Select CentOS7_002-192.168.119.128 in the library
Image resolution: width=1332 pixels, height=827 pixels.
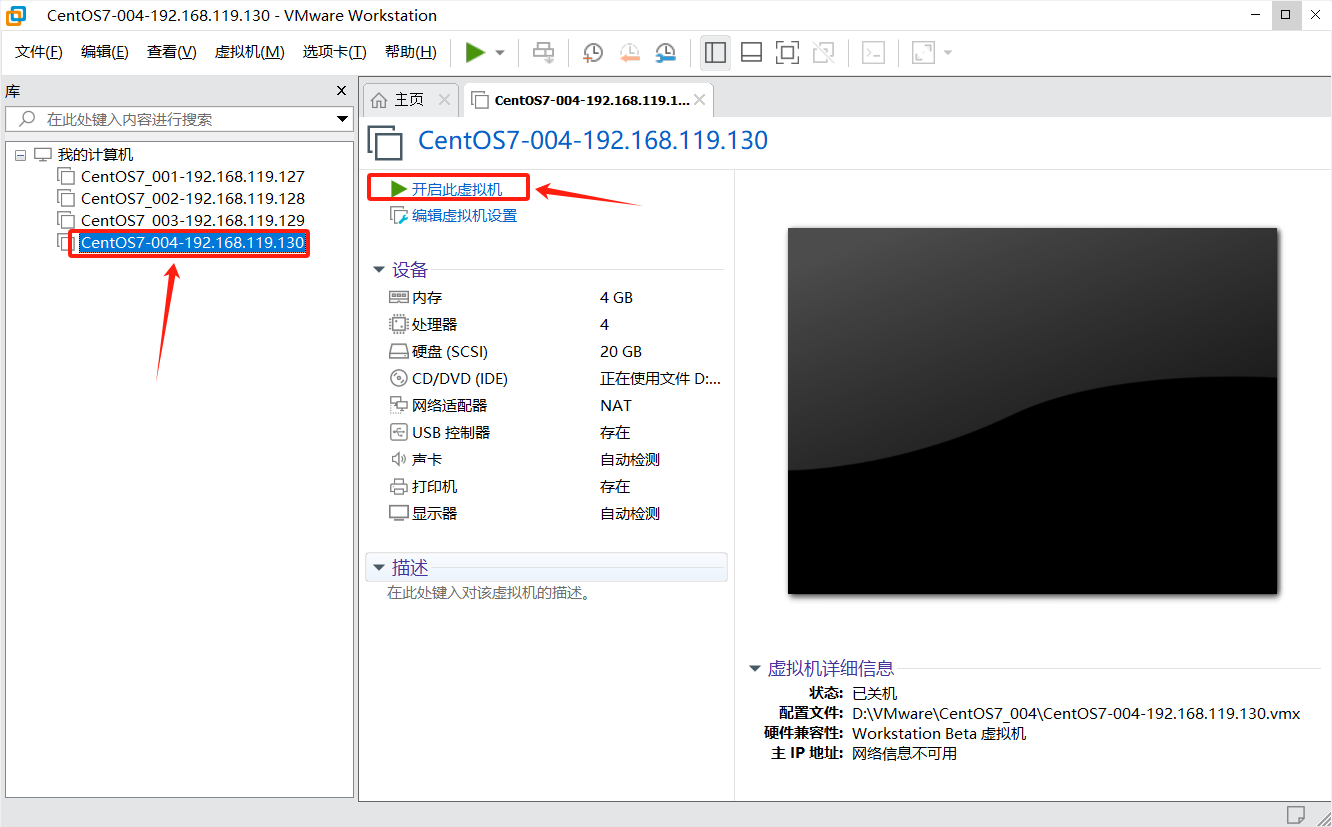click(x=193, y=199)
